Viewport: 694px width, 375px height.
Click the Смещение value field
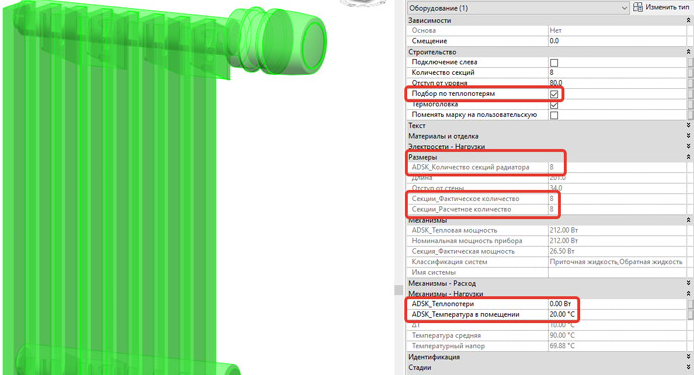[x=617, y=41]
